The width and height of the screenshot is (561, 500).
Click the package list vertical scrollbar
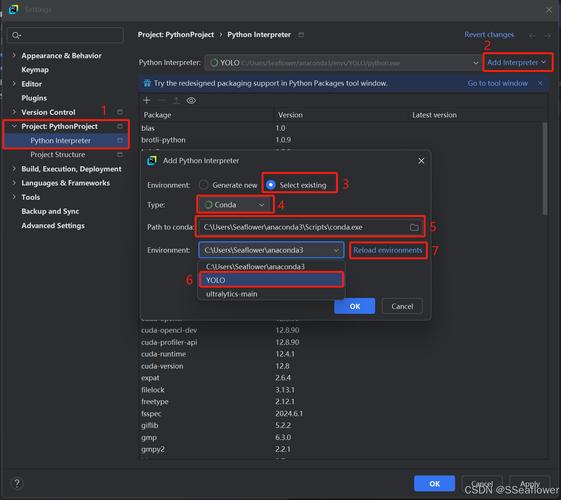[545, 168]
